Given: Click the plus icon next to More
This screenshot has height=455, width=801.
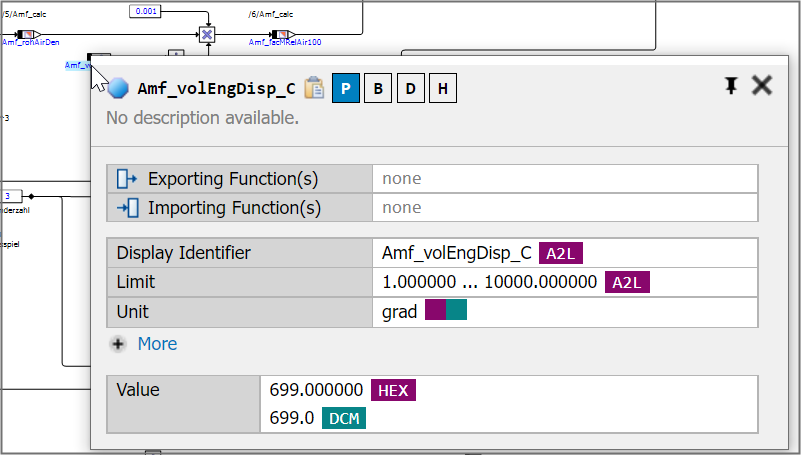Looking at the screenshot, I should [118, 344].
